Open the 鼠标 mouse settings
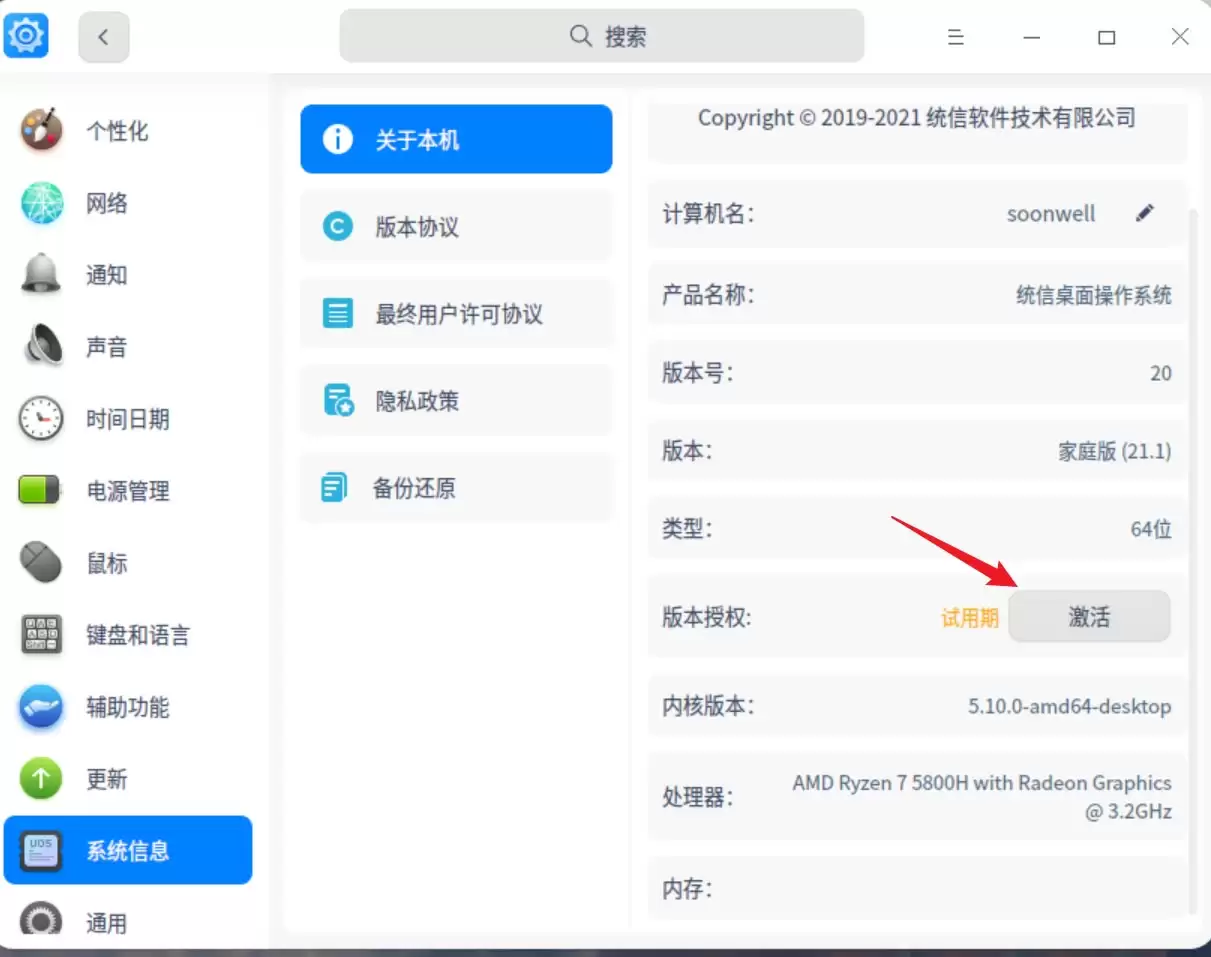Viewport: 1211px width, 957px height. (x=107, y=563)
